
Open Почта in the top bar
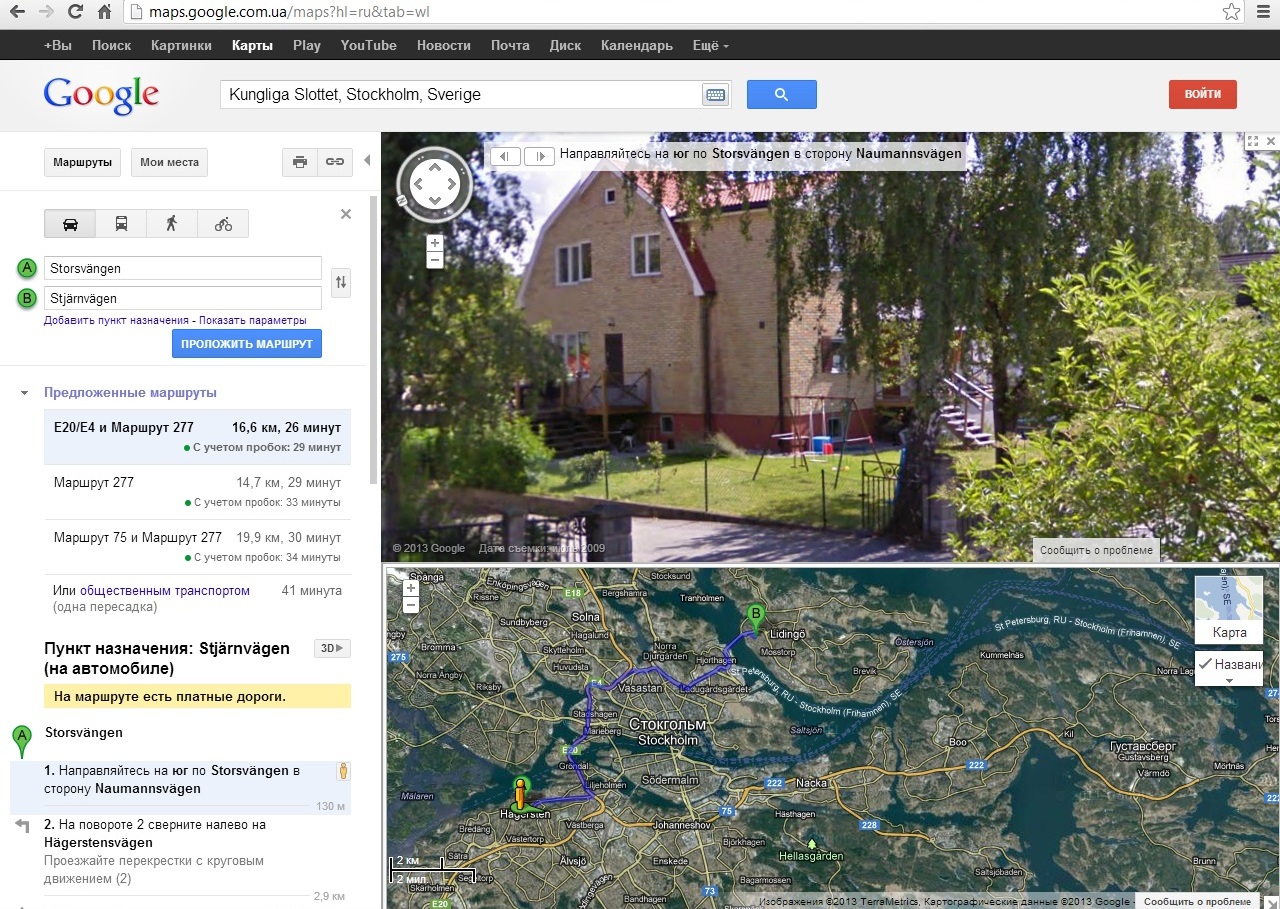pyautogui.click(x=510, y=45)
